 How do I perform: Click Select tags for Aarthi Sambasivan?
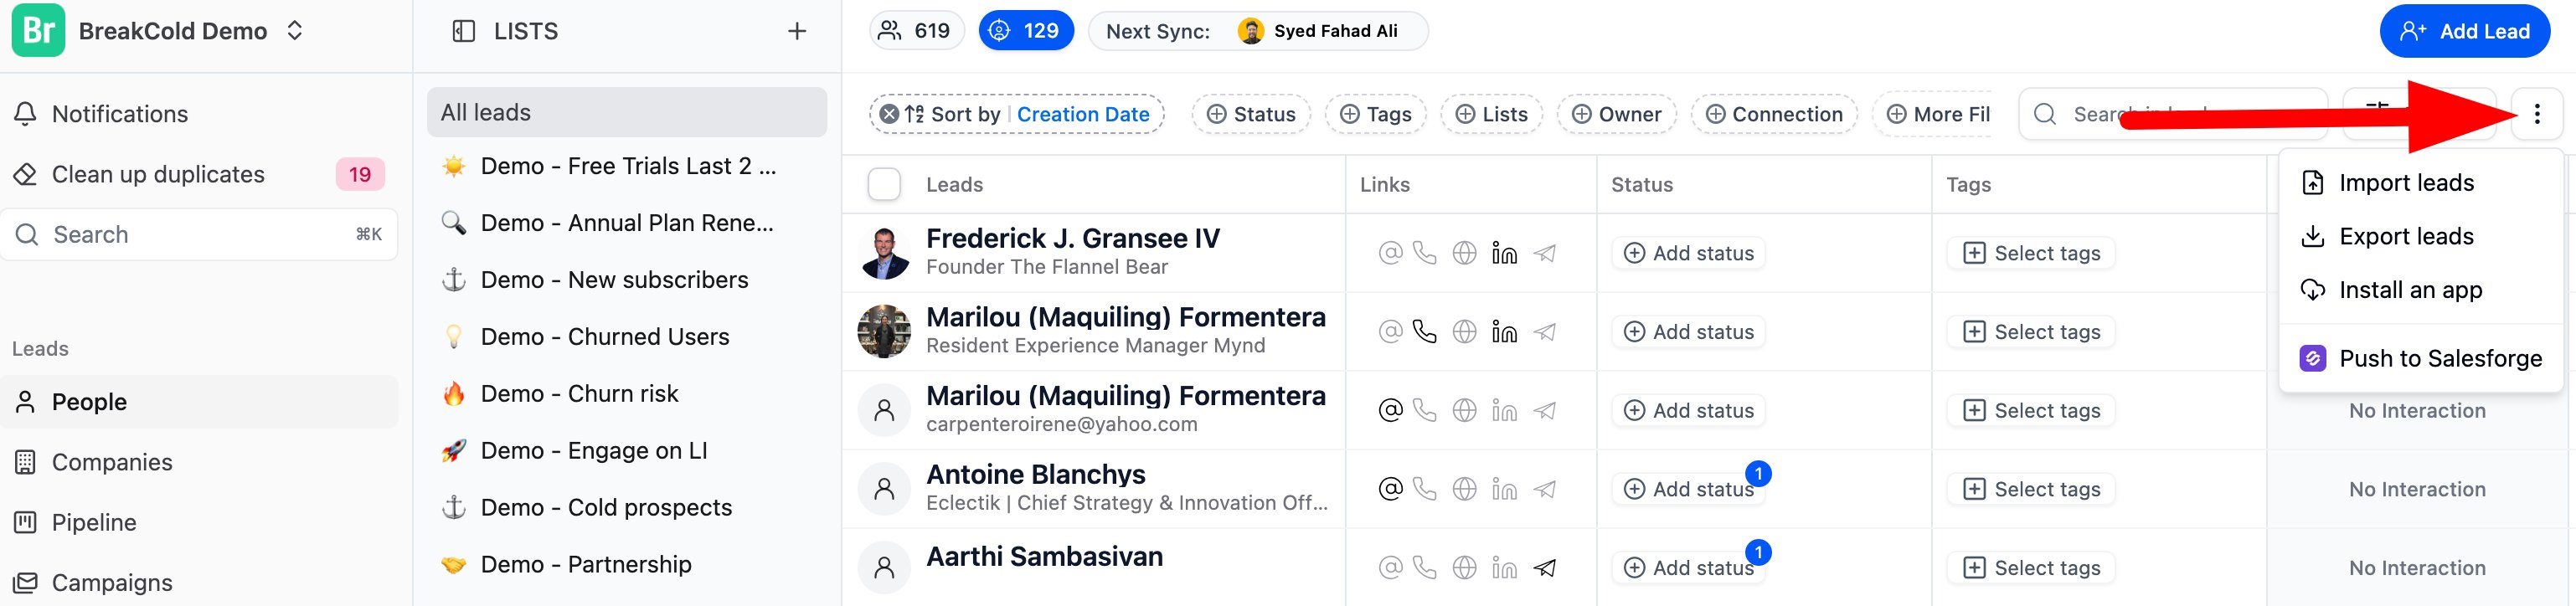pos(2031,568)
